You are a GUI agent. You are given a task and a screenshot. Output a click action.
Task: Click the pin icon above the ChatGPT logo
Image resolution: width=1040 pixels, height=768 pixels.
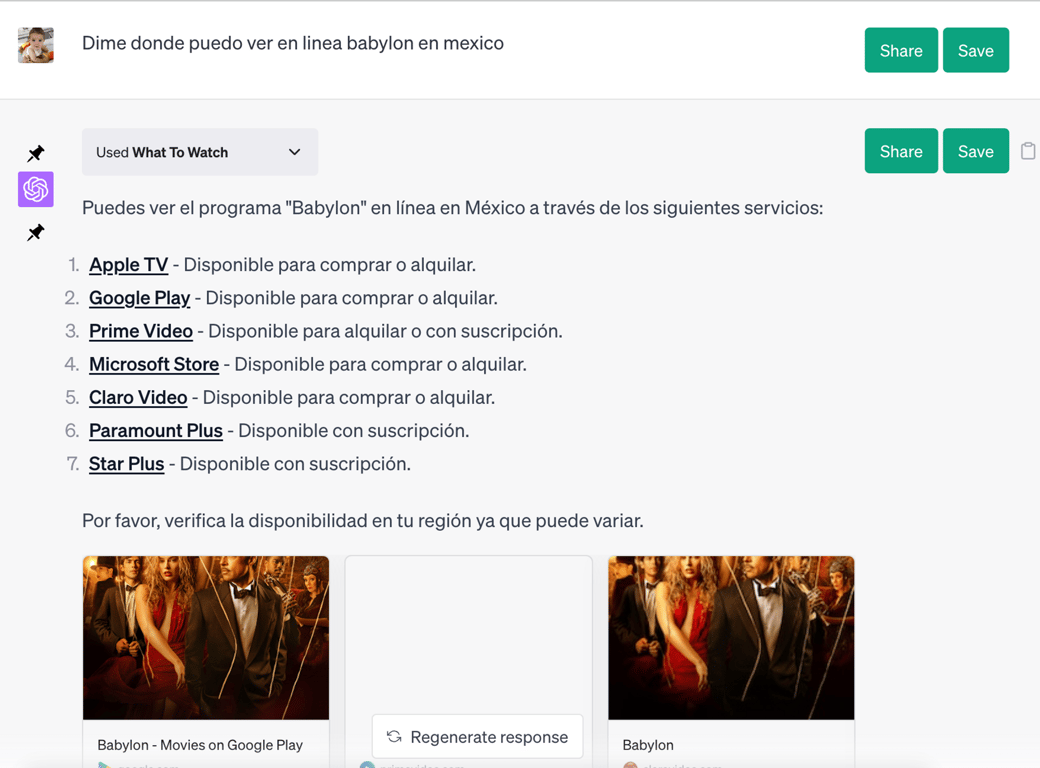36,153
